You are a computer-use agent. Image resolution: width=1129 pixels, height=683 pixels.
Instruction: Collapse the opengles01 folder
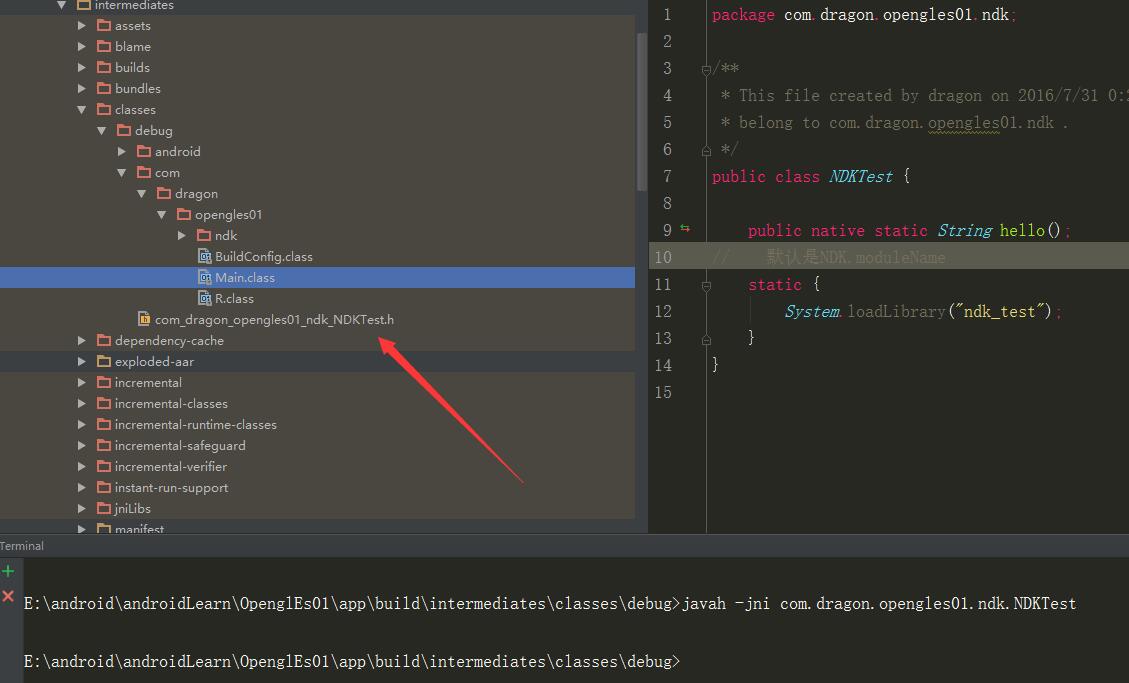point(162,214)
